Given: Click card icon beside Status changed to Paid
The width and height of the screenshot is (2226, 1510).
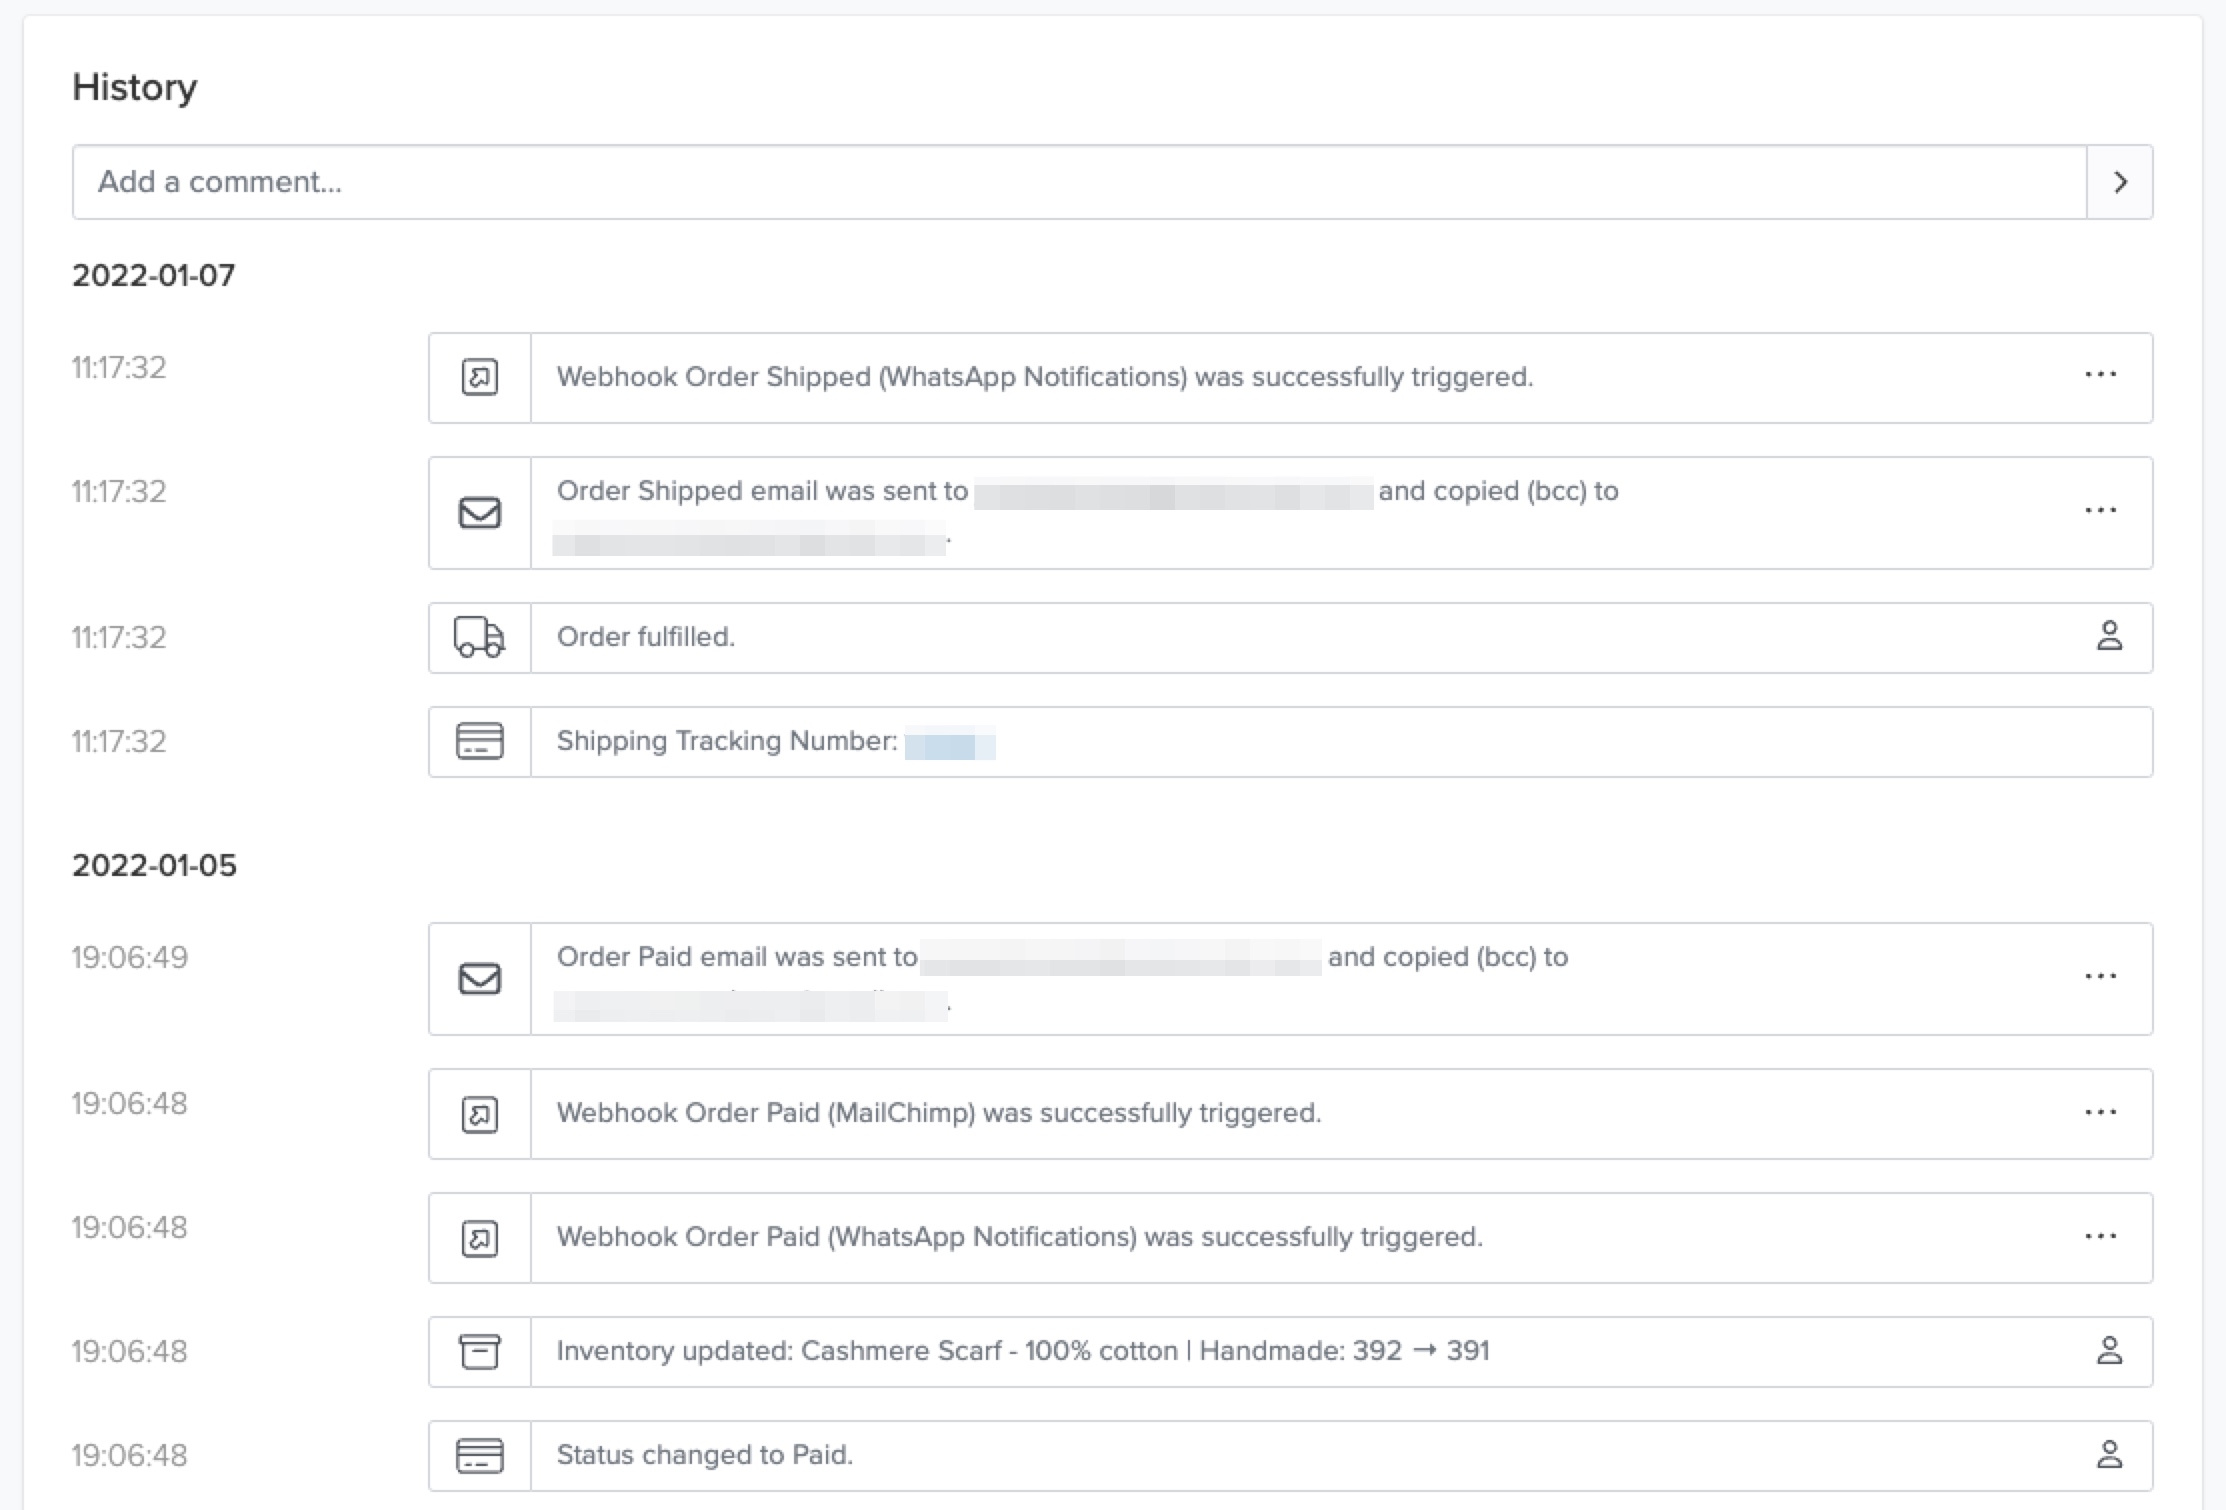Looking at the screenshot, I should tap(480, 1455).
